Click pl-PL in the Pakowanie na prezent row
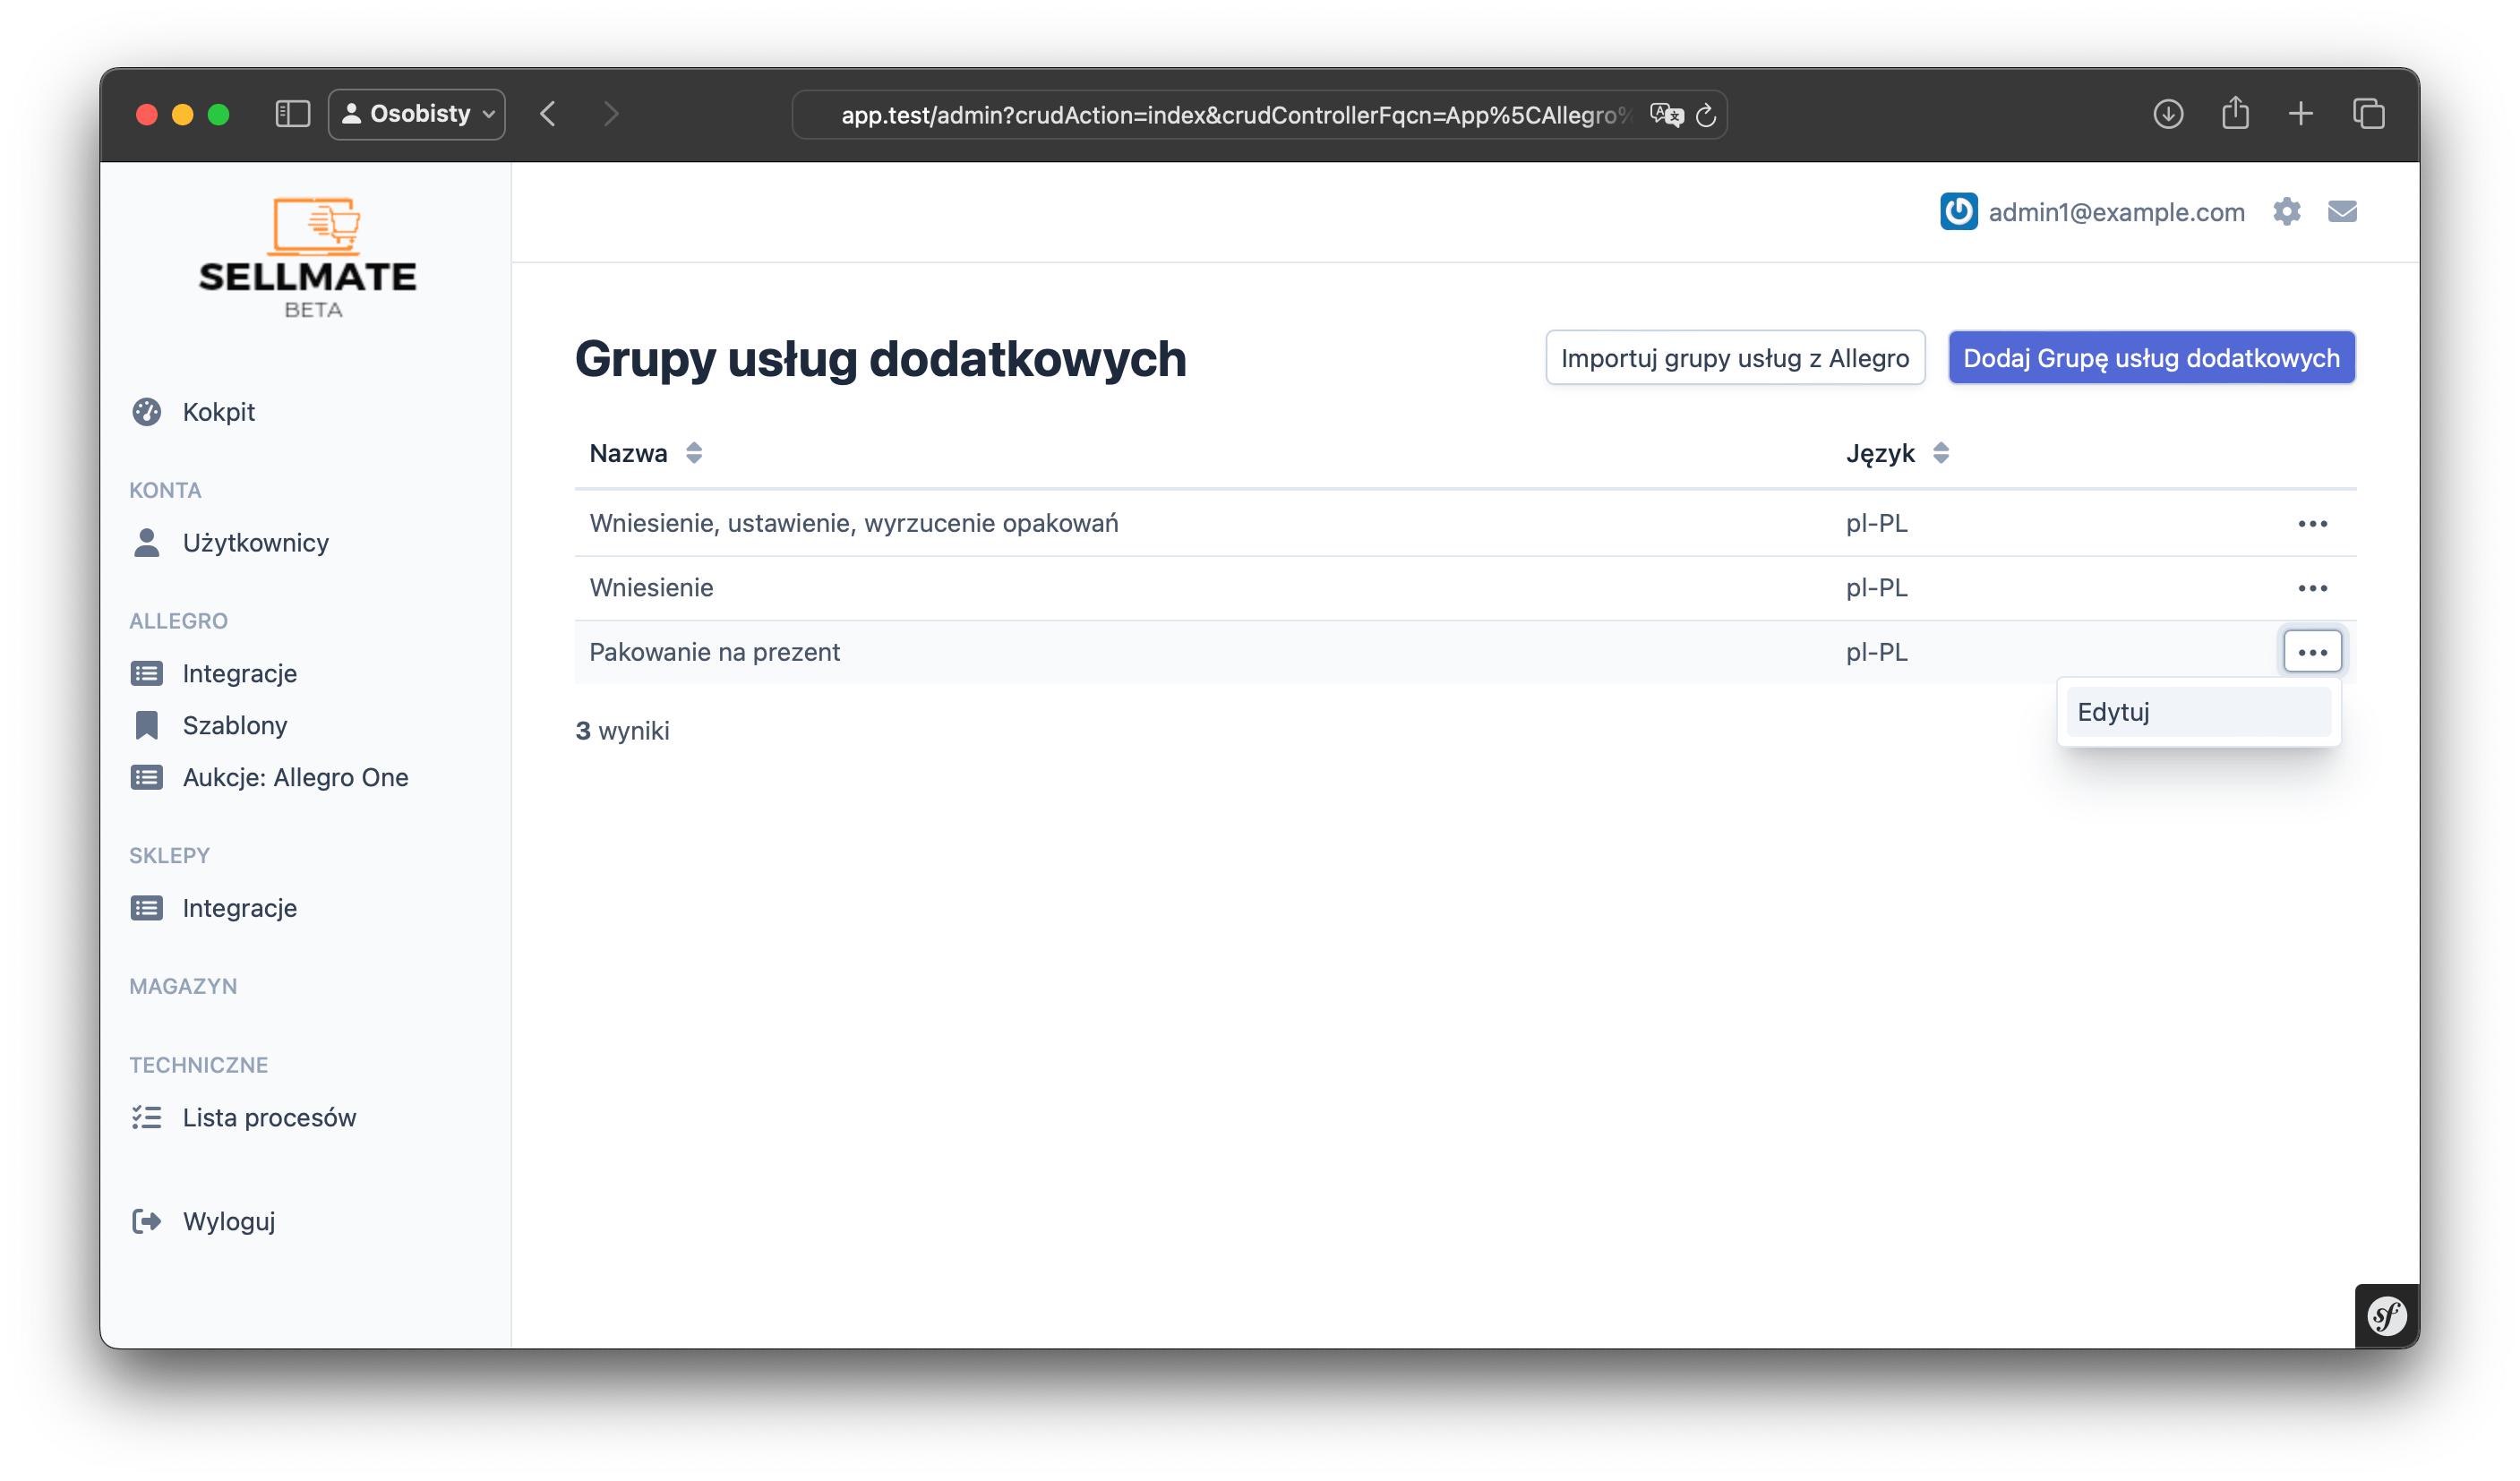The width and height of the screenshot is (2520, 1481). click(1878, 653)
